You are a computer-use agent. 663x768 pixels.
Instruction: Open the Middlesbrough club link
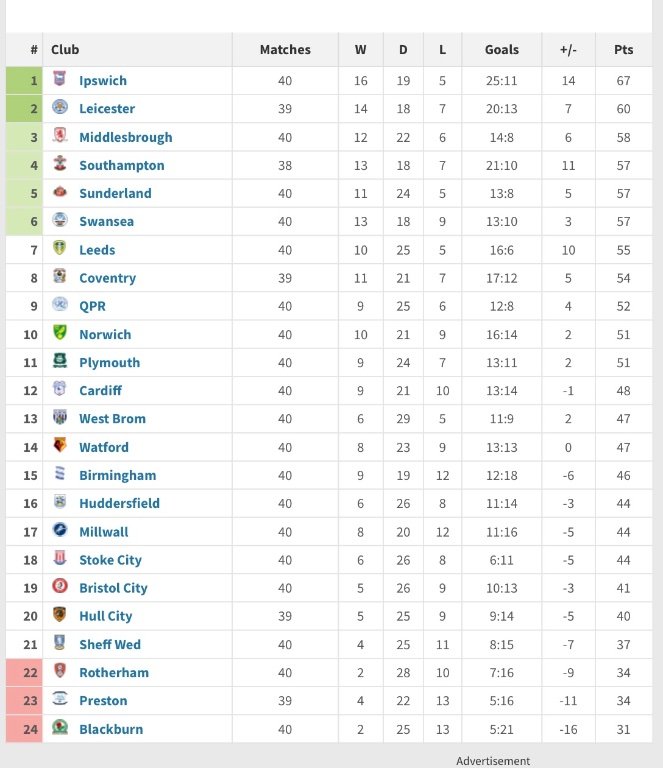coord(126,137)
